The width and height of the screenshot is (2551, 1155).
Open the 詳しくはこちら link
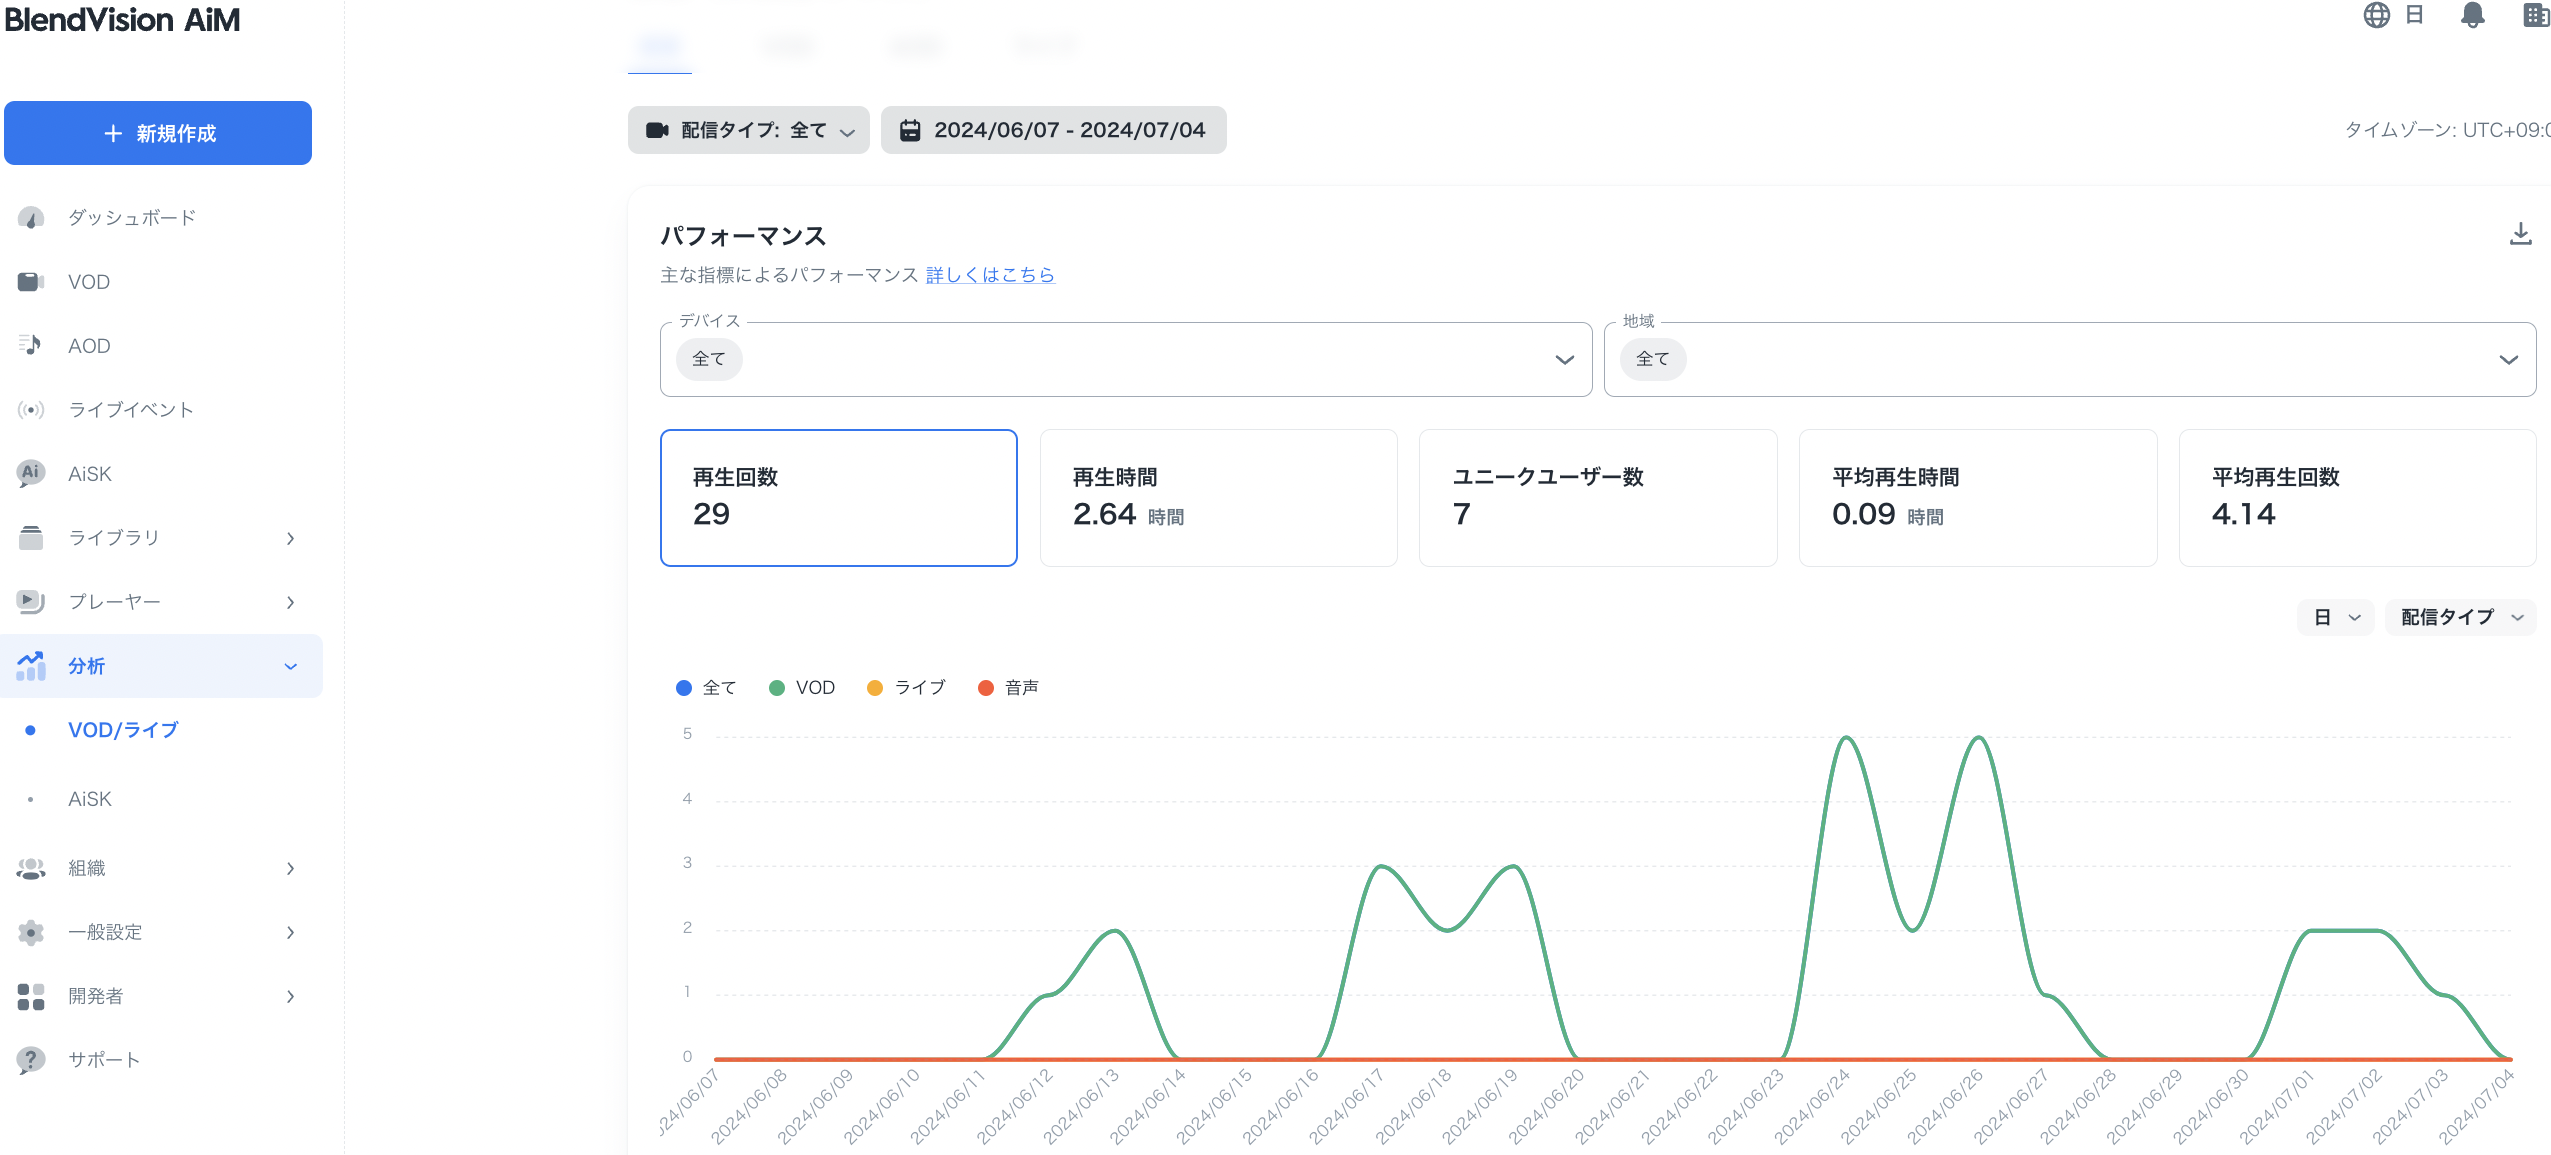[990, 275]
